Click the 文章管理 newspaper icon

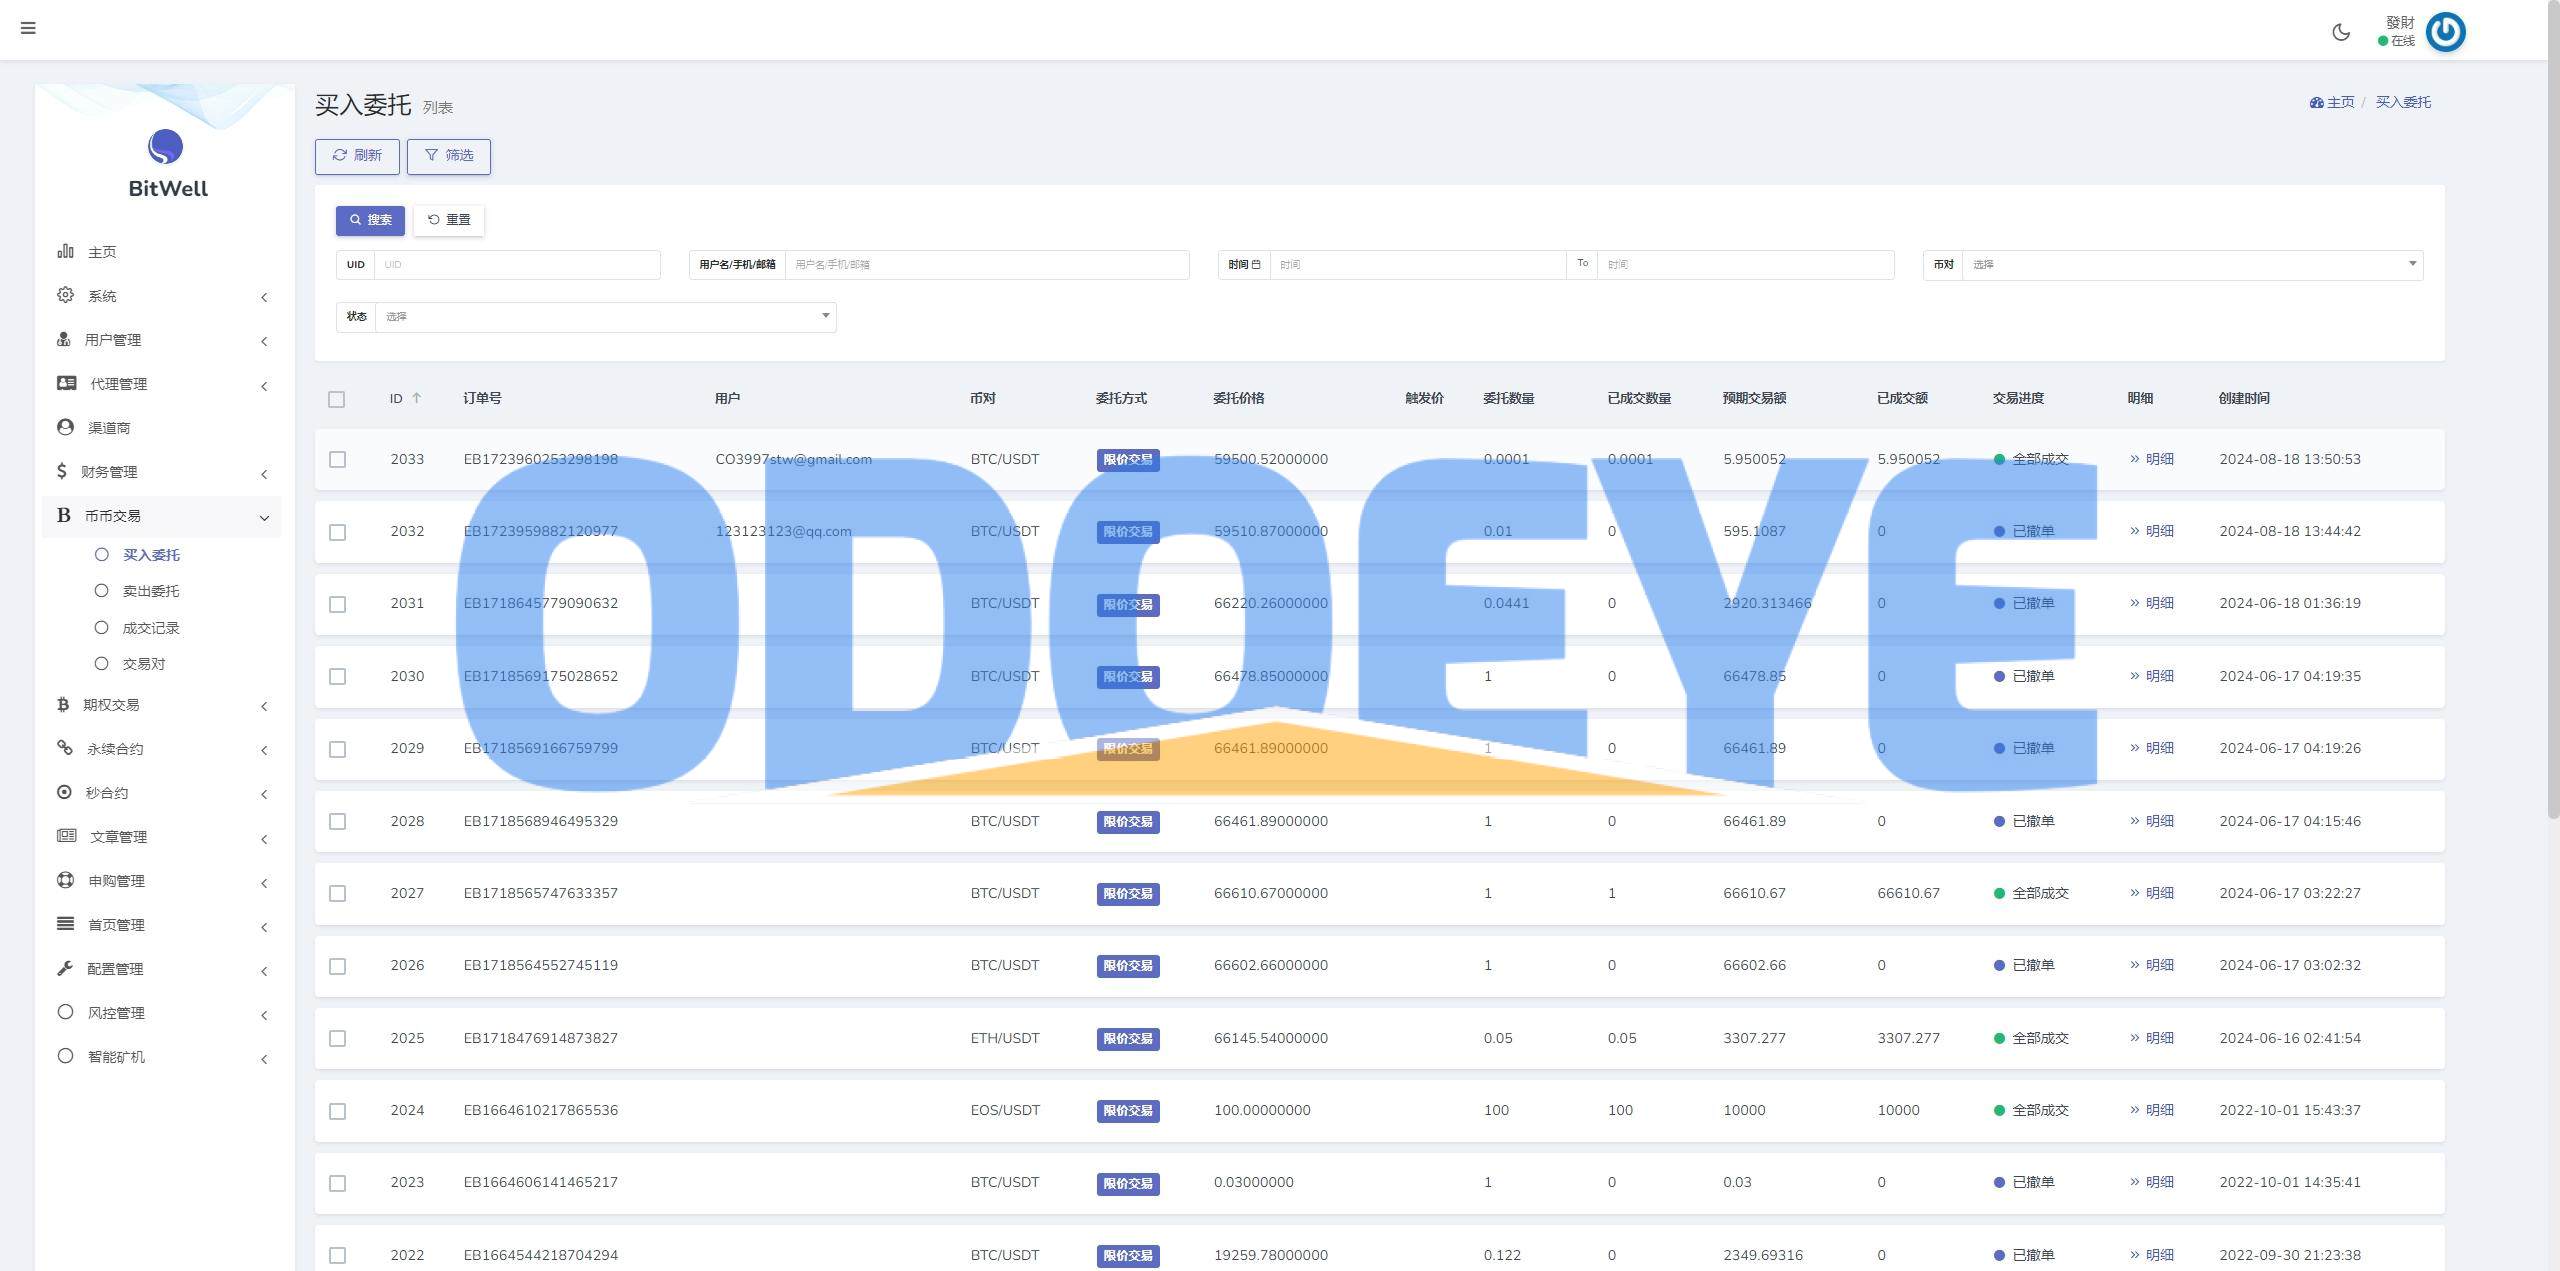(x=67, y=836)
